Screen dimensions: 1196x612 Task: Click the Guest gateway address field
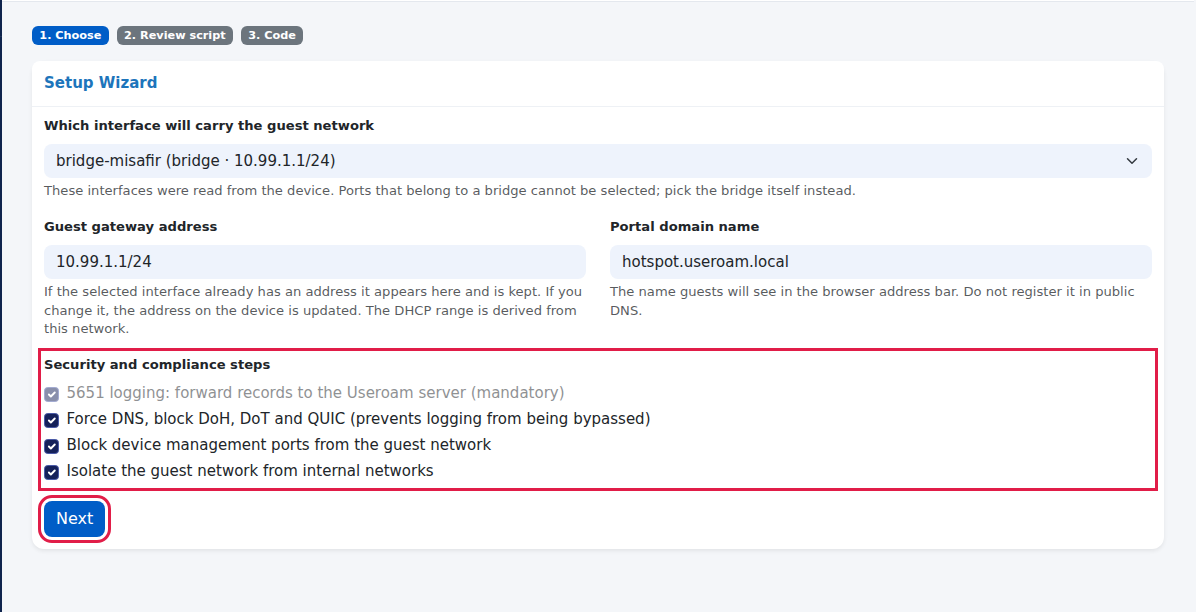315,262
